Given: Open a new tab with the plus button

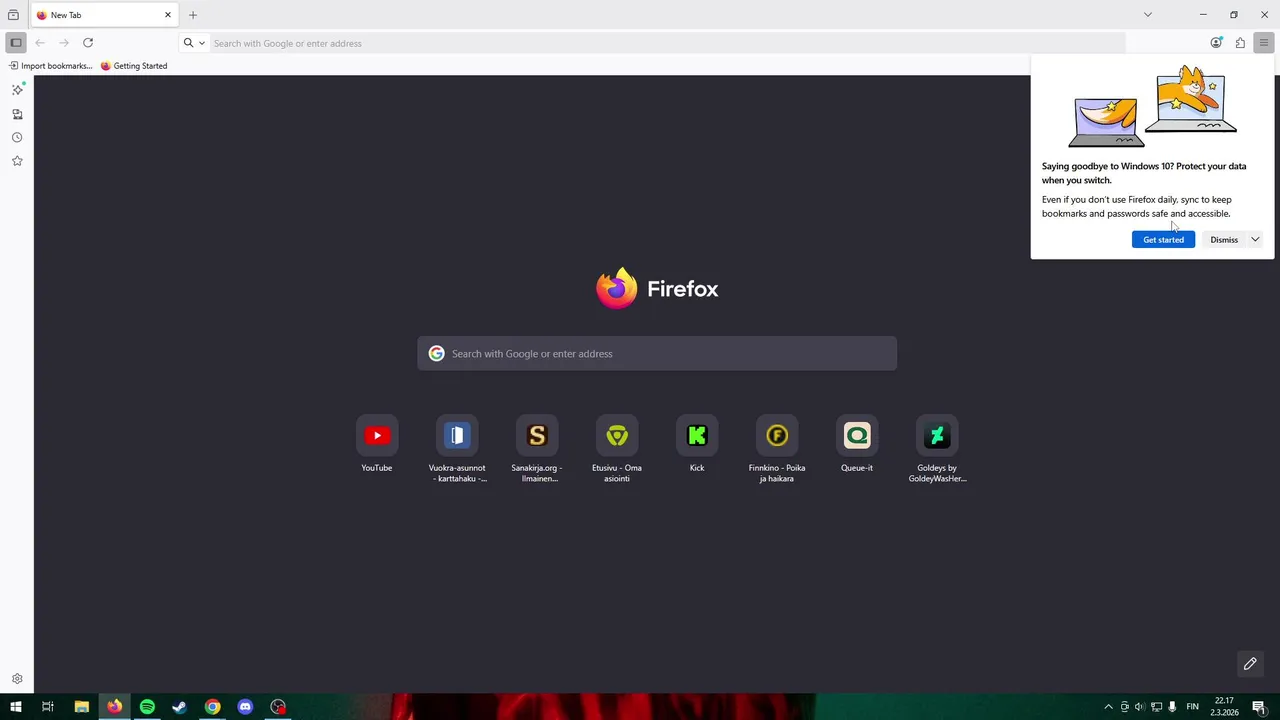Looking at the screenshot, I should click(193, 15).
